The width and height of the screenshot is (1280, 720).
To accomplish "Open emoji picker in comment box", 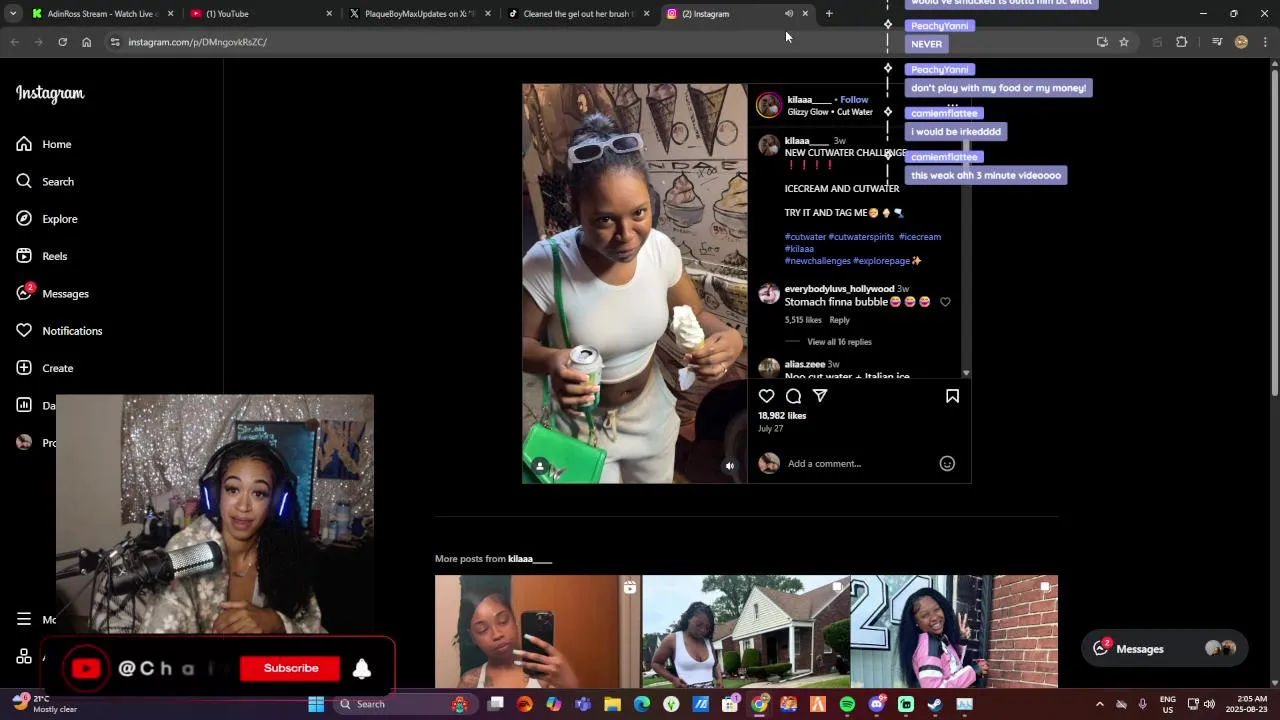I will point(947,463).
